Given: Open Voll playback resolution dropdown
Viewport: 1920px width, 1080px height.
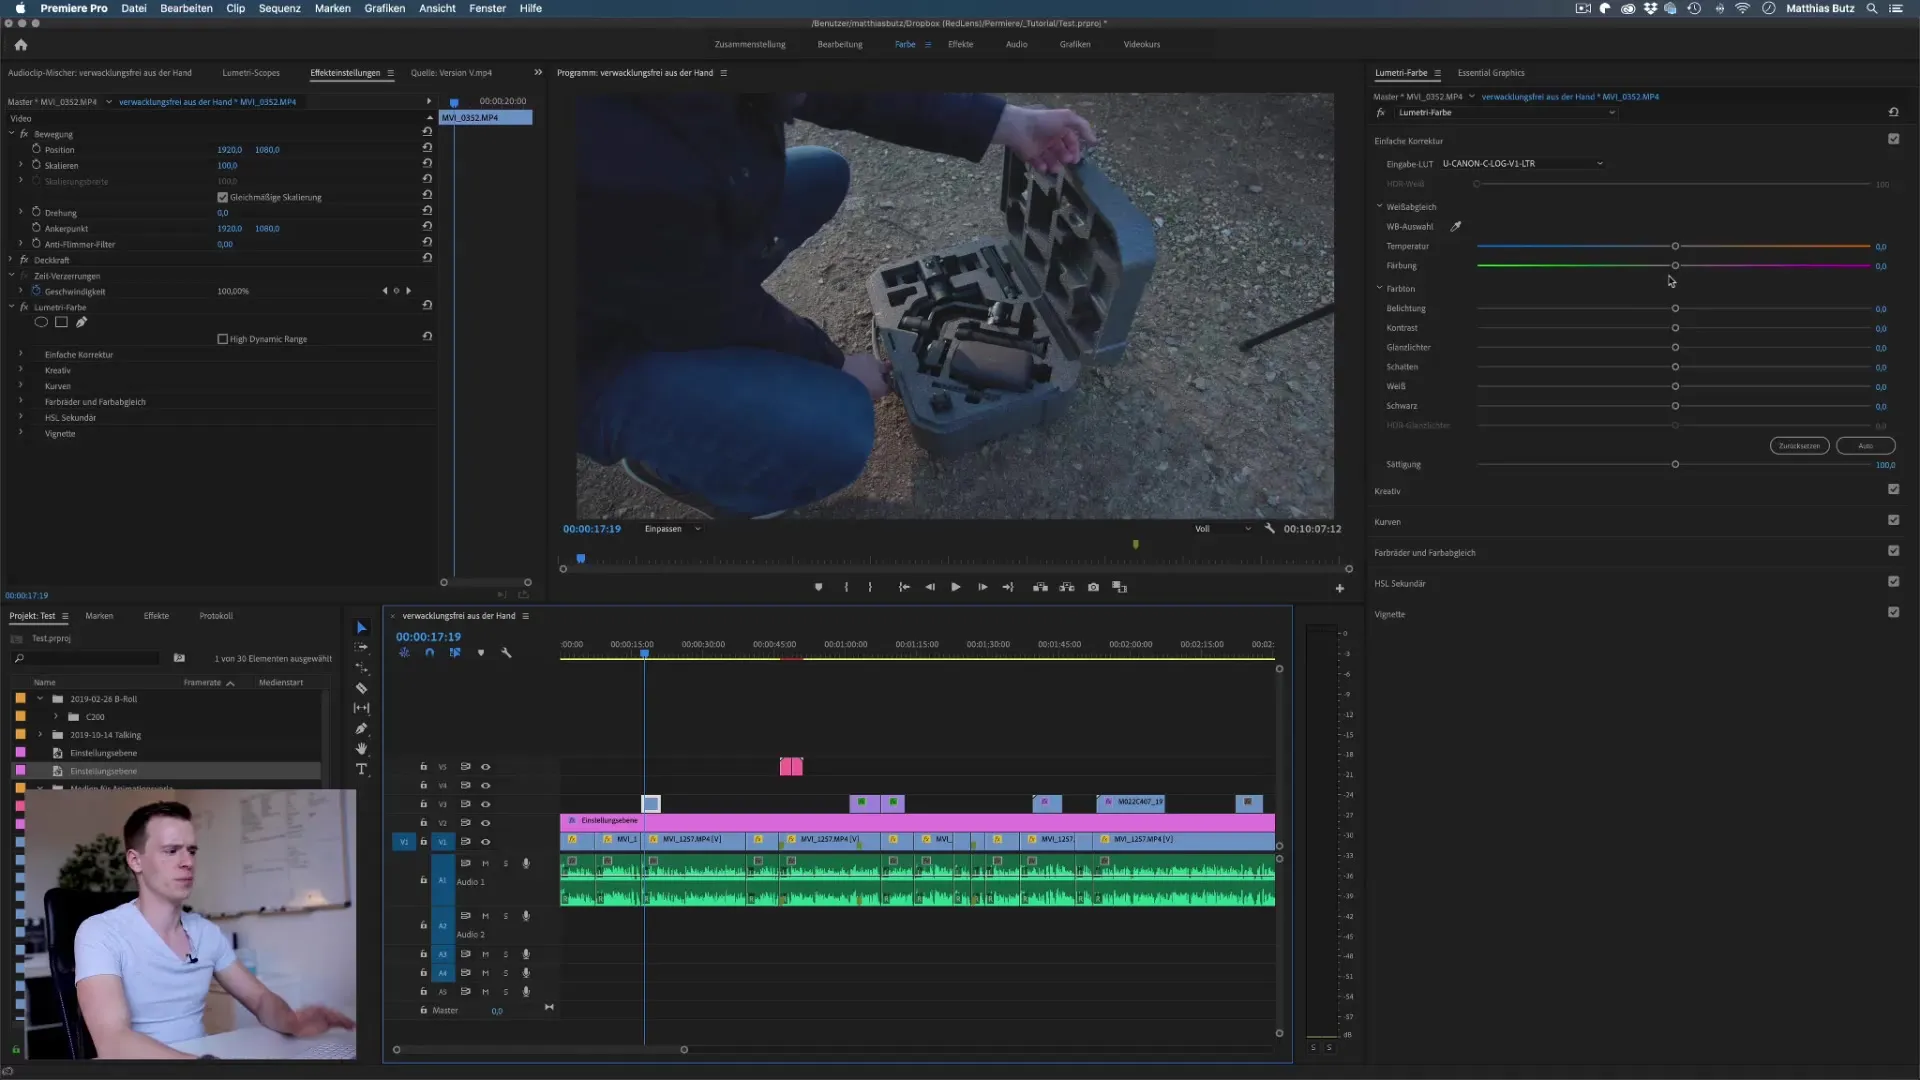Looking at the screenshot, I should [x=1223, y=529].
